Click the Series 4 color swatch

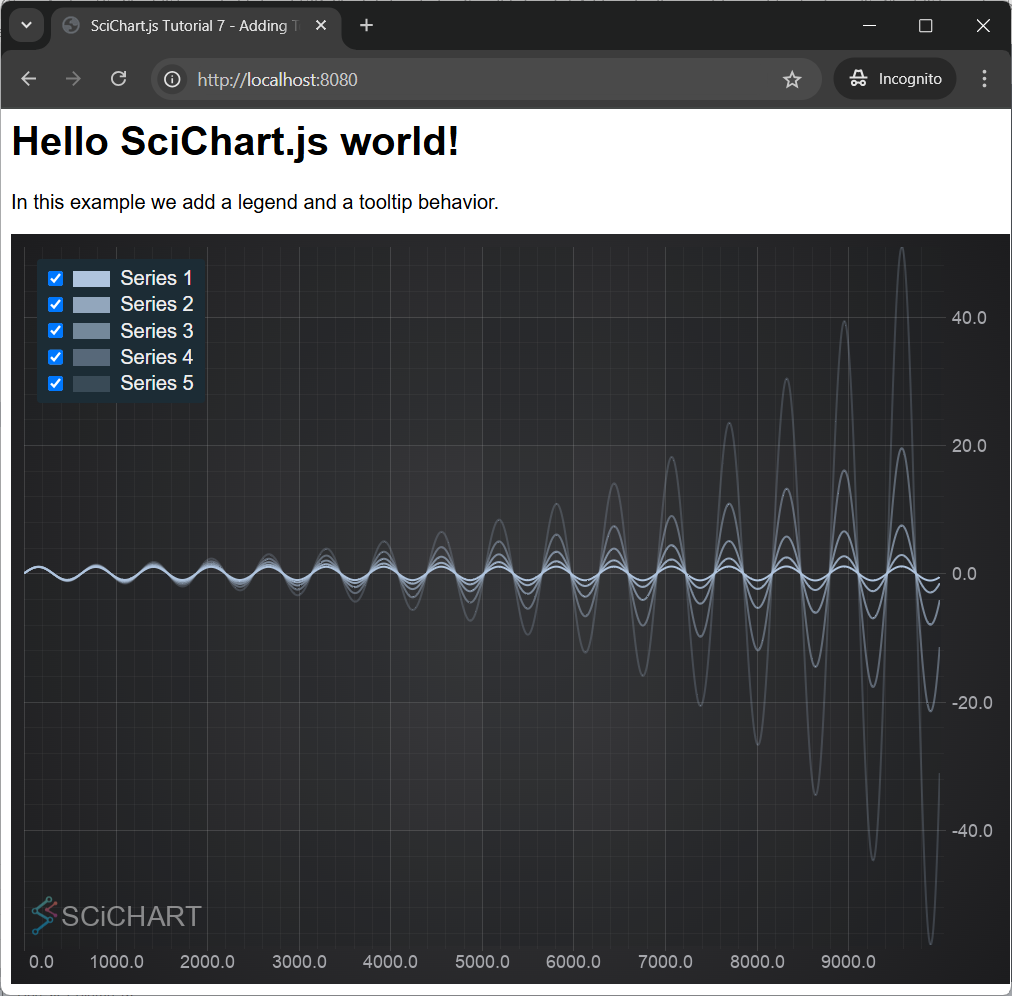91,357
